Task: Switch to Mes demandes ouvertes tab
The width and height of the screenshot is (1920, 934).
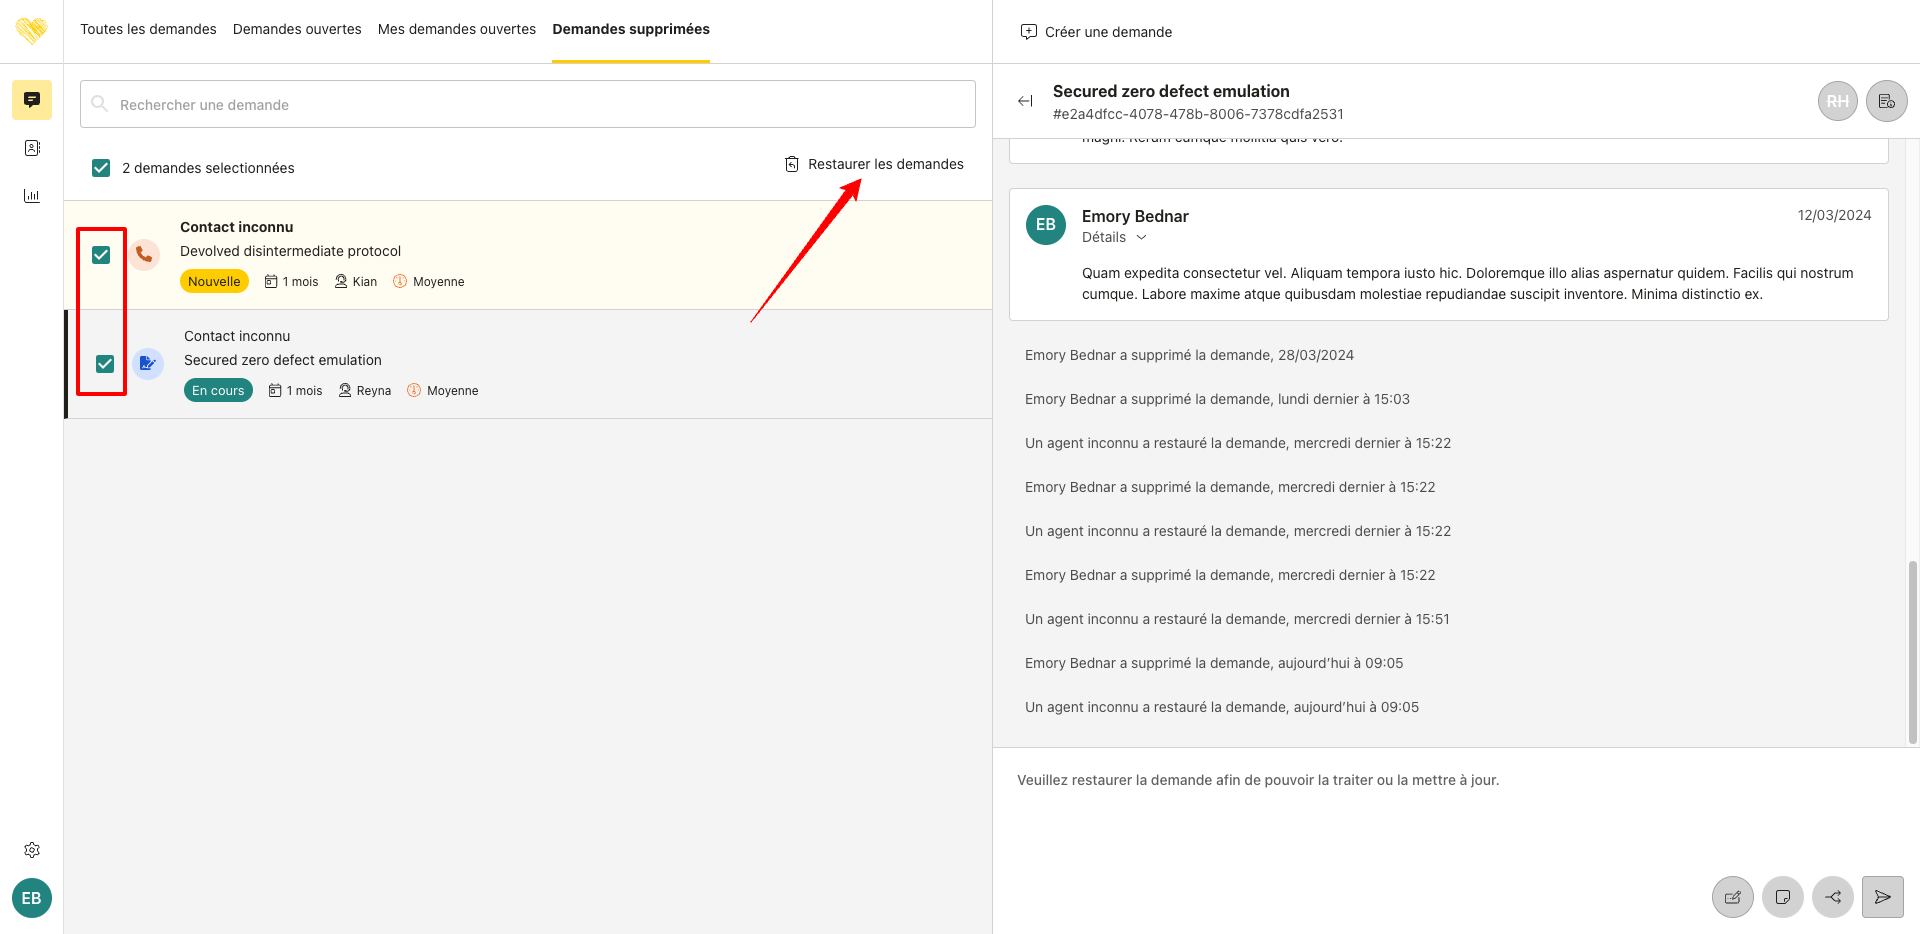Action: (457, 29)
